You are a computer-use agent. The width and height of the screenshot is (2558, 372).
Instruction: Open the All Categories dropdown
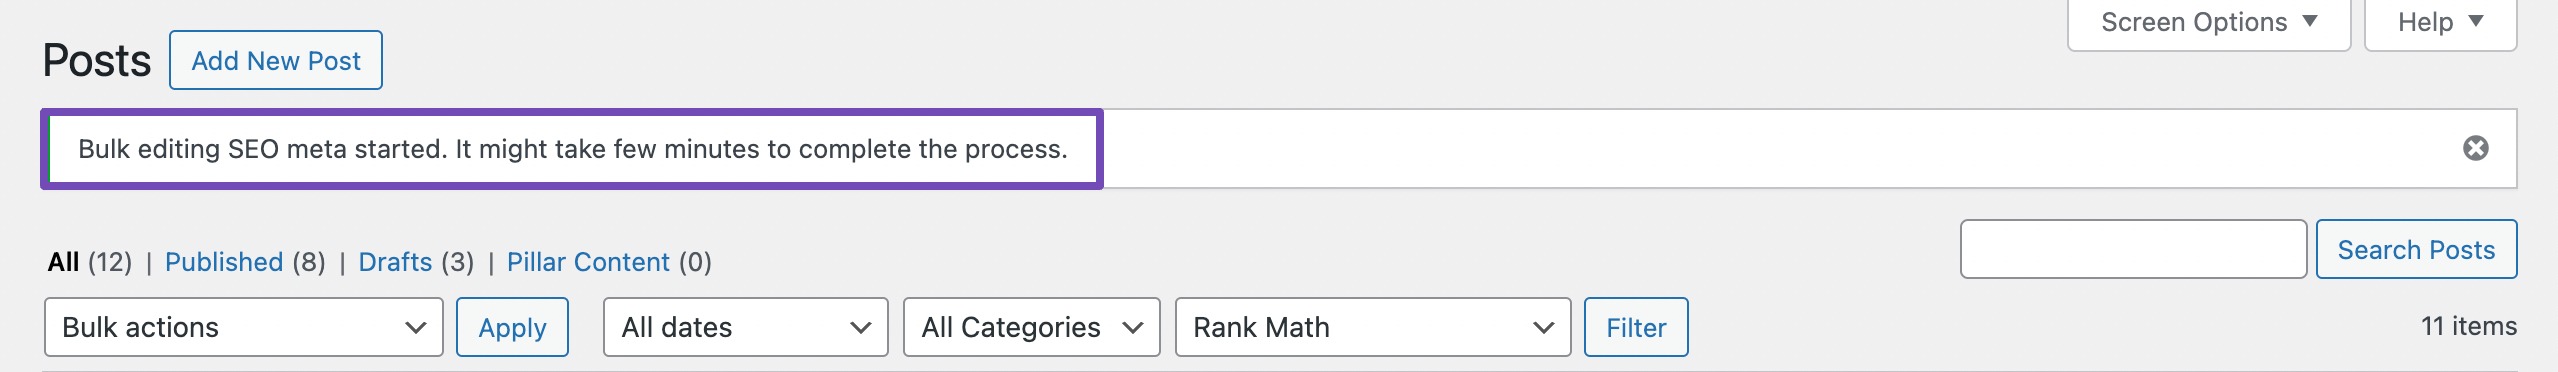(x=1031, y=327)
